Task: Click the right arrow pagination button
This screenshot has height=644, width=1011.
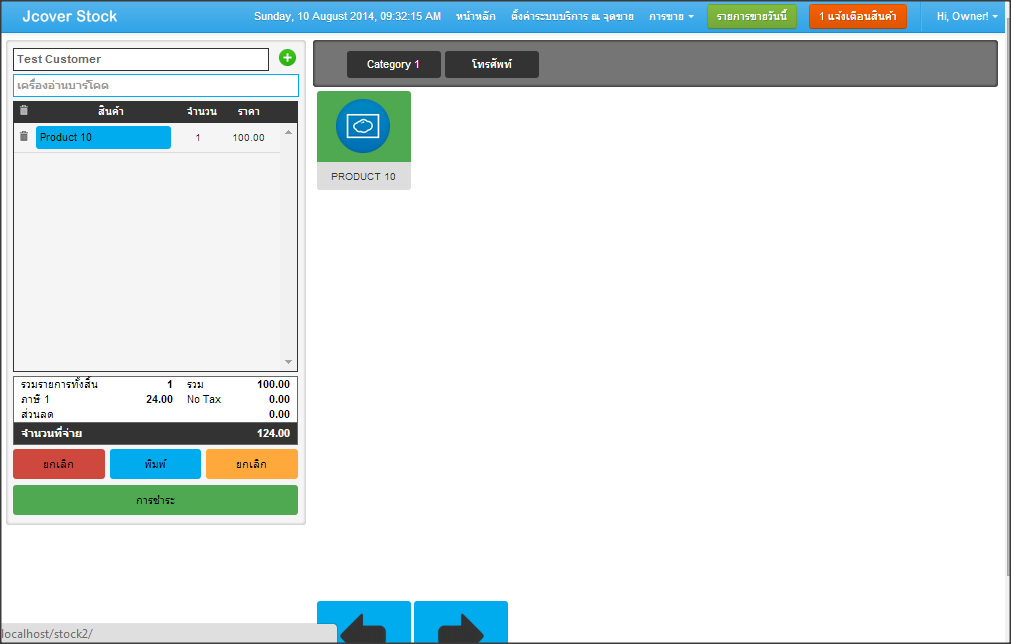Action: (x=461, y=623)
